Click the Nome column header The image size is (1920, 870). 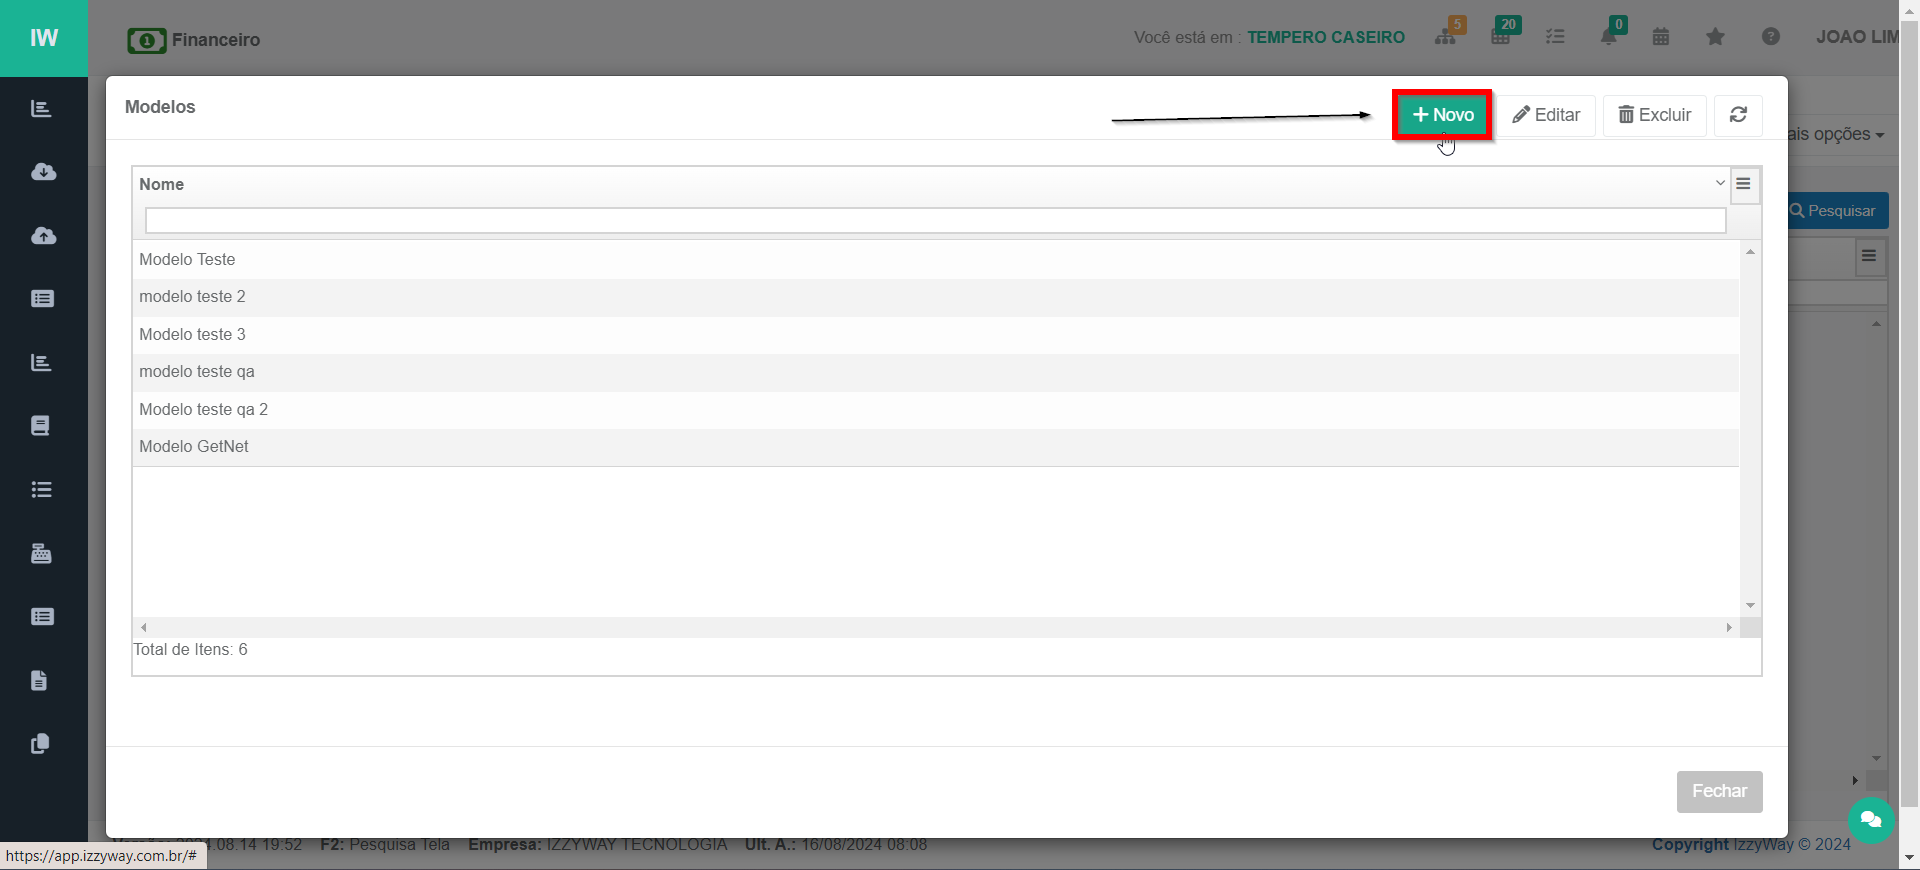click(161, 185)
